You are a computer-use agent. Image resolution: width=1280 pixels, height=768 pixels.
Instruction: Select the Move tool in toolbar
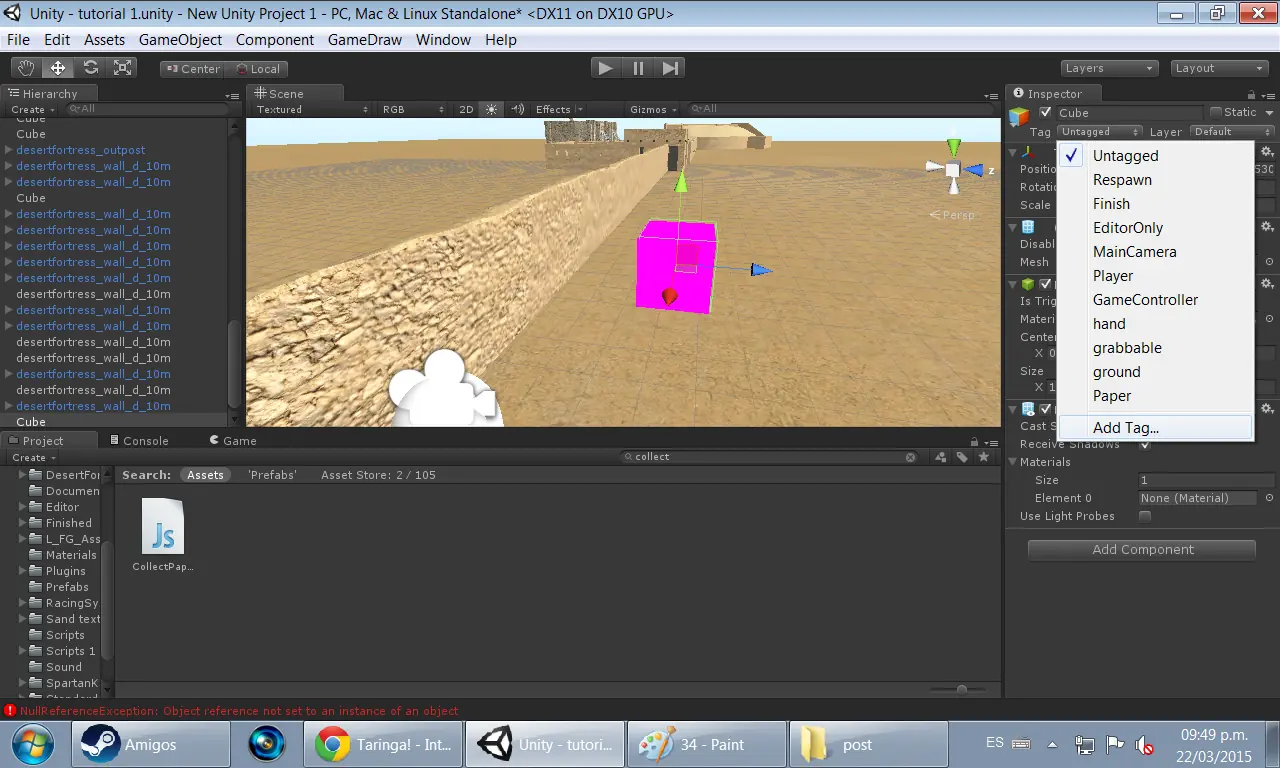[58, 68]
